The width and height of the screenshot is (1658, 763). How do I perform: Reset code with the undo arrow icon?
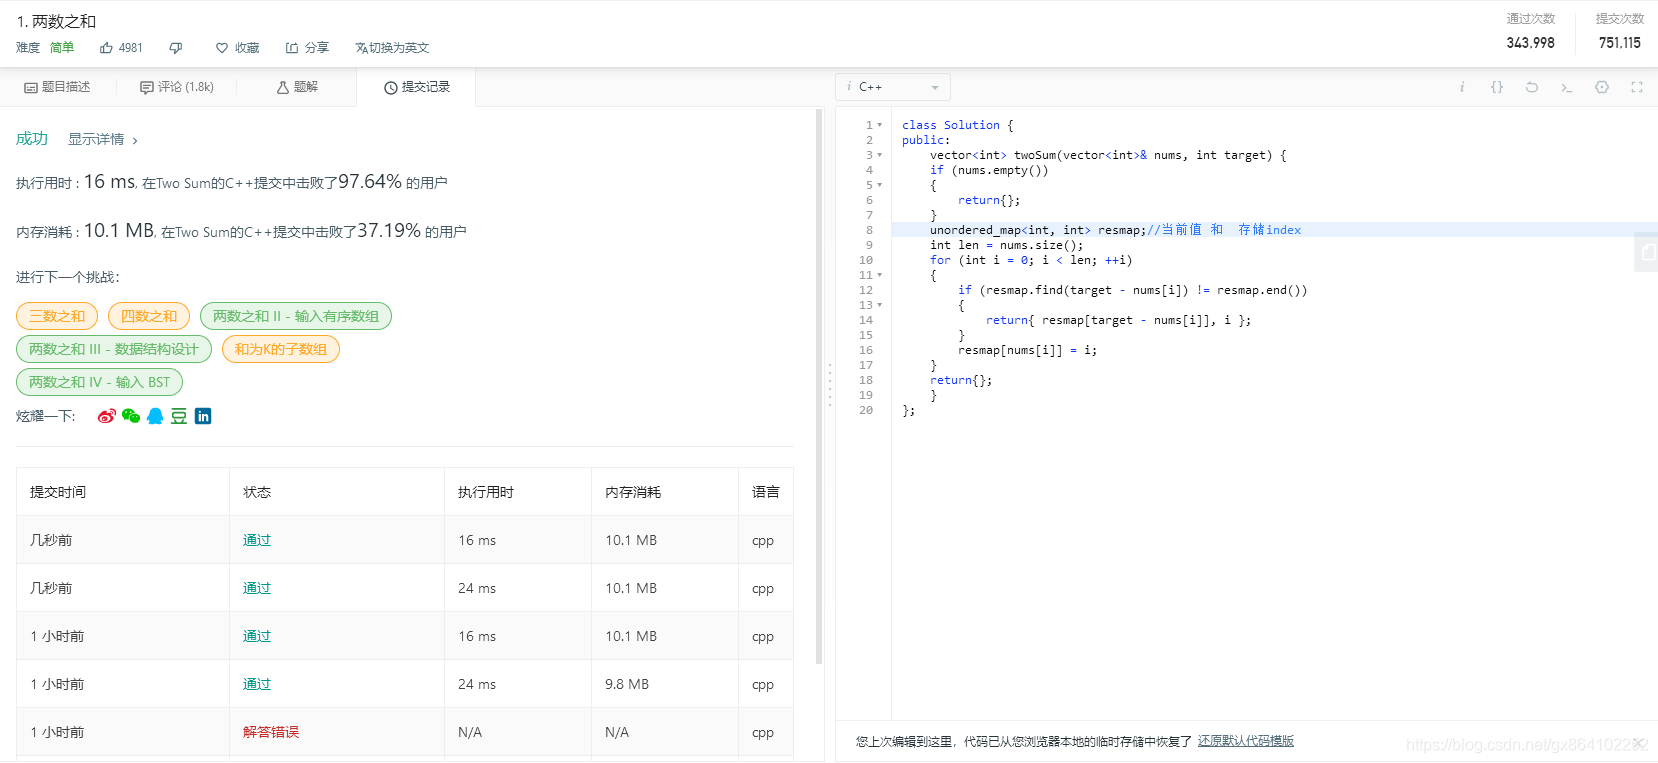tap(1532, 87)
